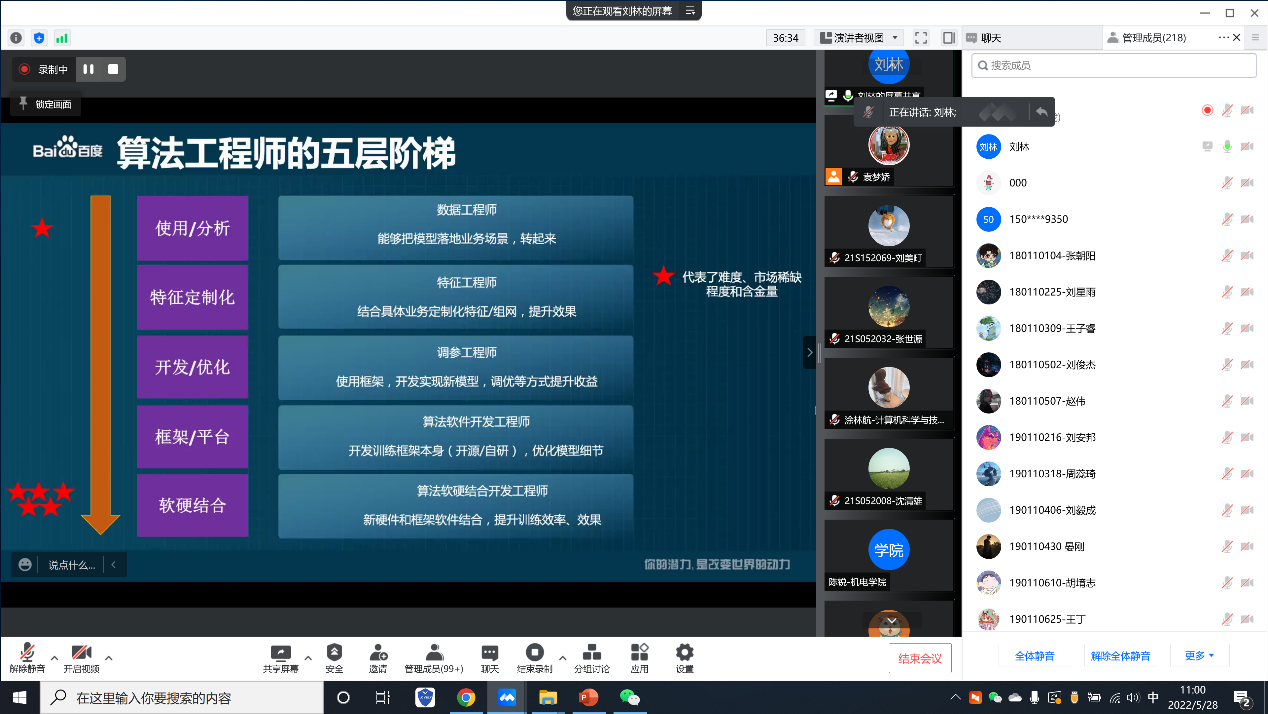Image resolution: width=1268 pixels, height=714 pixels.
Task: Click the 安全 security shield icon
Action: pyautogui.click(x=334, y=656)
